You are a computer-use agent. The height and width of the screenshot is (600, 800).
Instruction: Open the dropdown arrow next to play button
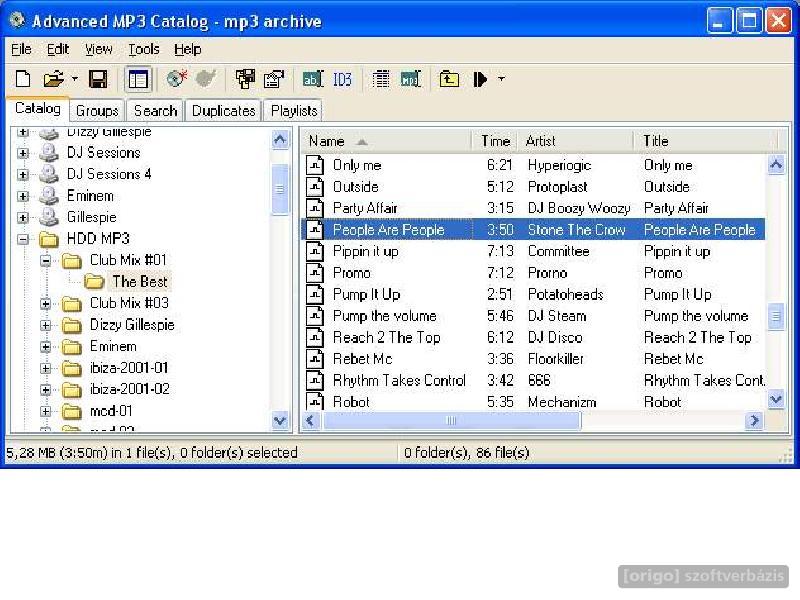(x=502, y=79)
